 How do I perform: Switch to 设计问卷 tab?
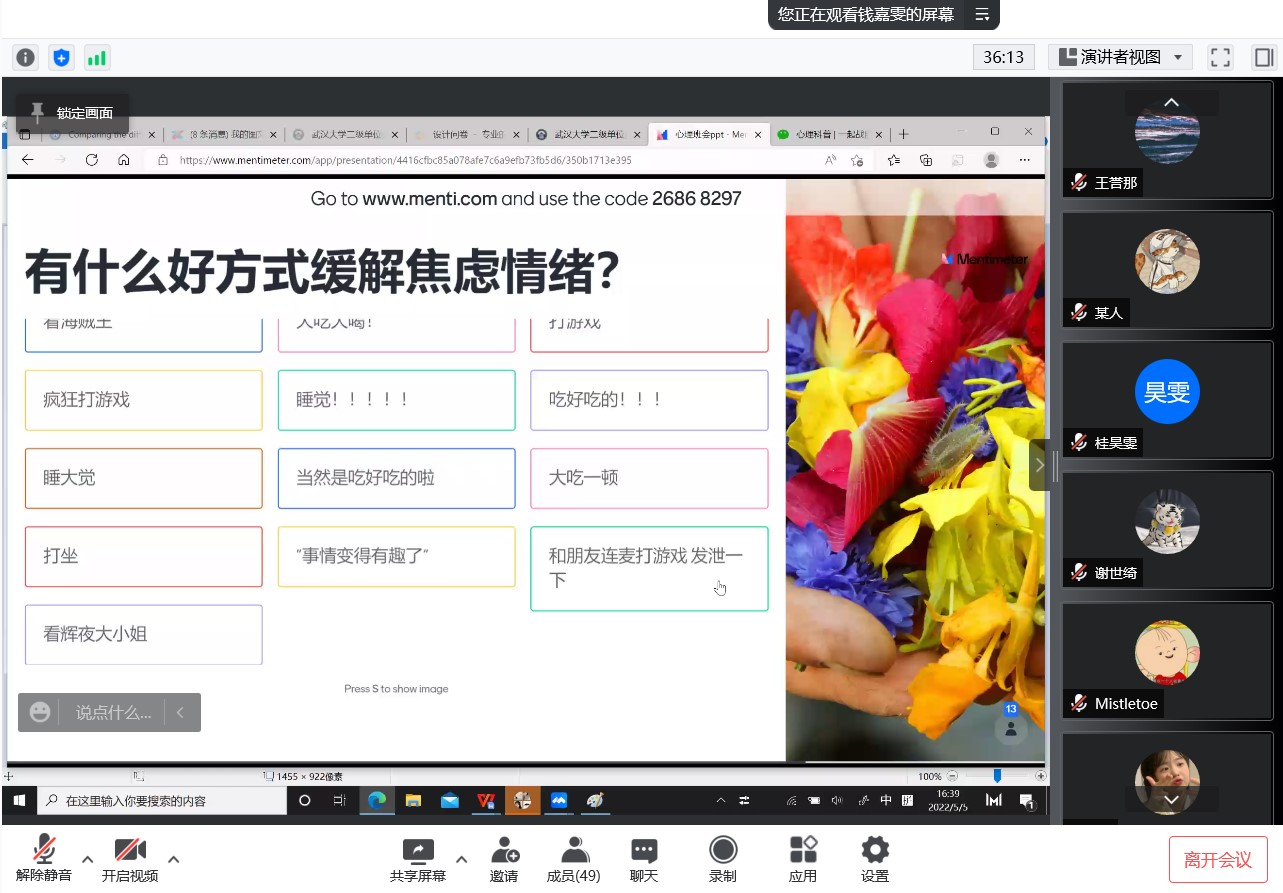pos(465,134)
